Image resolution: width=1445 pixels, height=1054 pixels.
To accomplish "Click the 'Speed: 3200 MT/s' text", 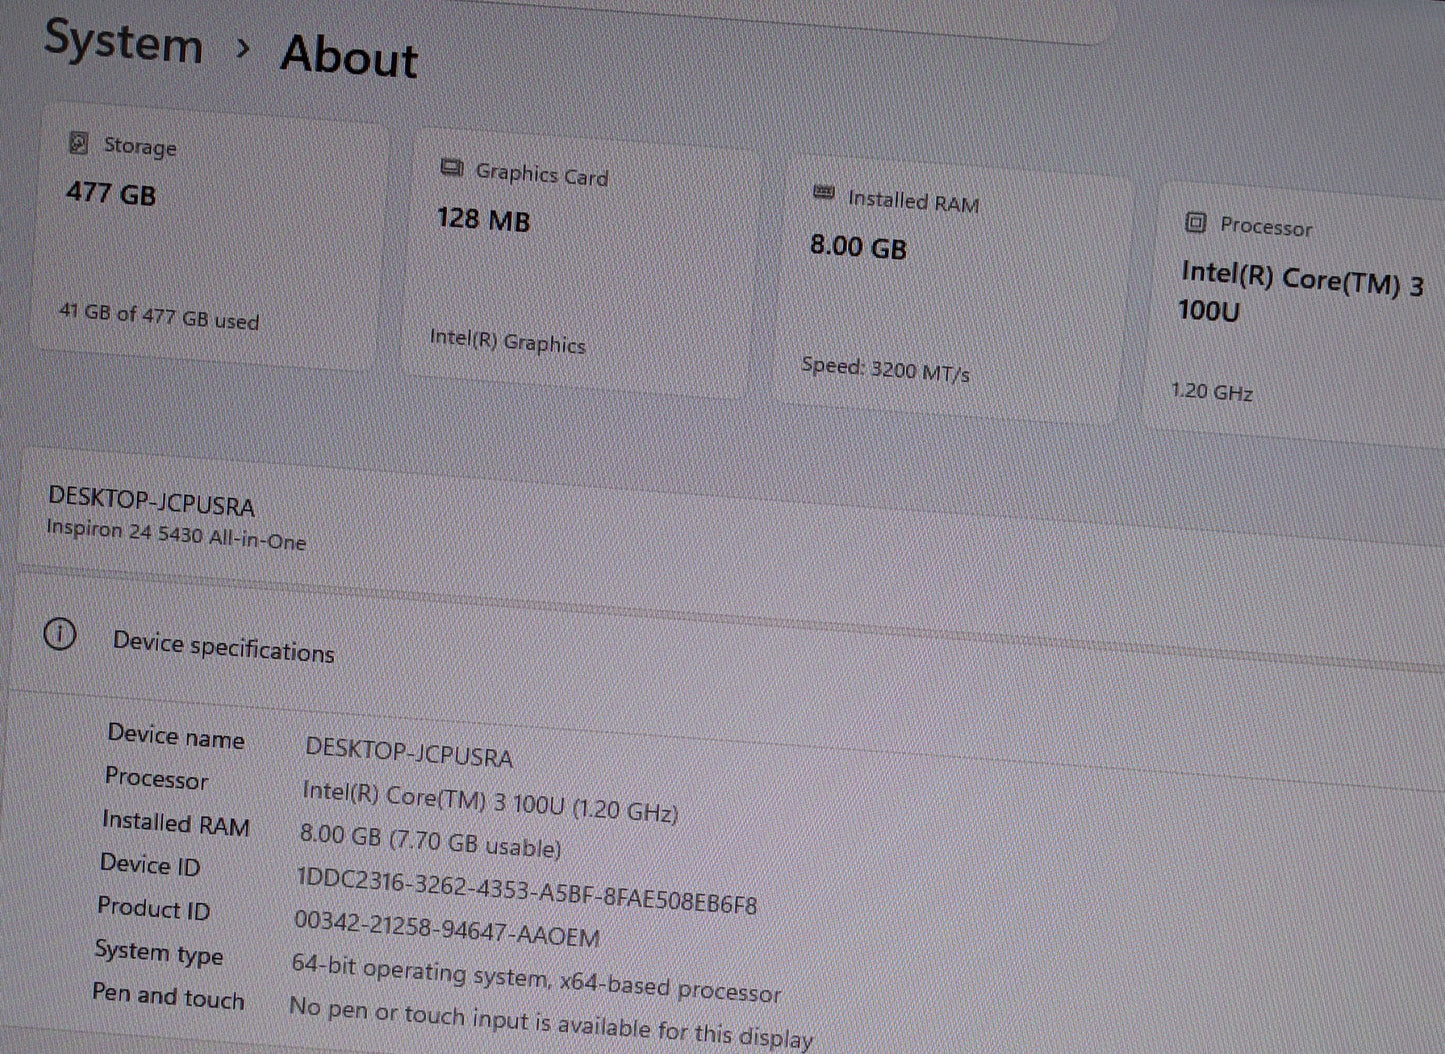I will 886,369.
